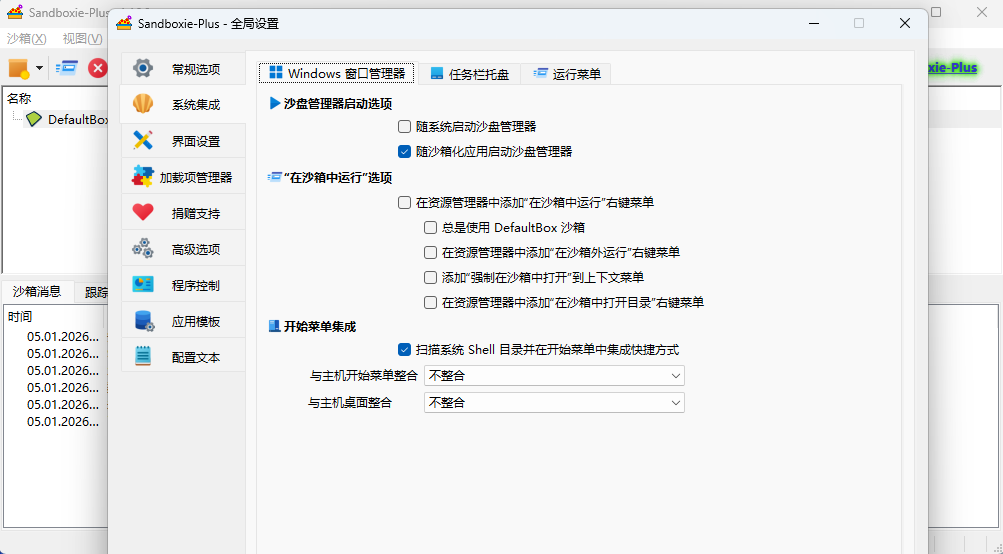Open 应用模板 database icon
This screenshot has width=1003, height=554.
[143, 321]
